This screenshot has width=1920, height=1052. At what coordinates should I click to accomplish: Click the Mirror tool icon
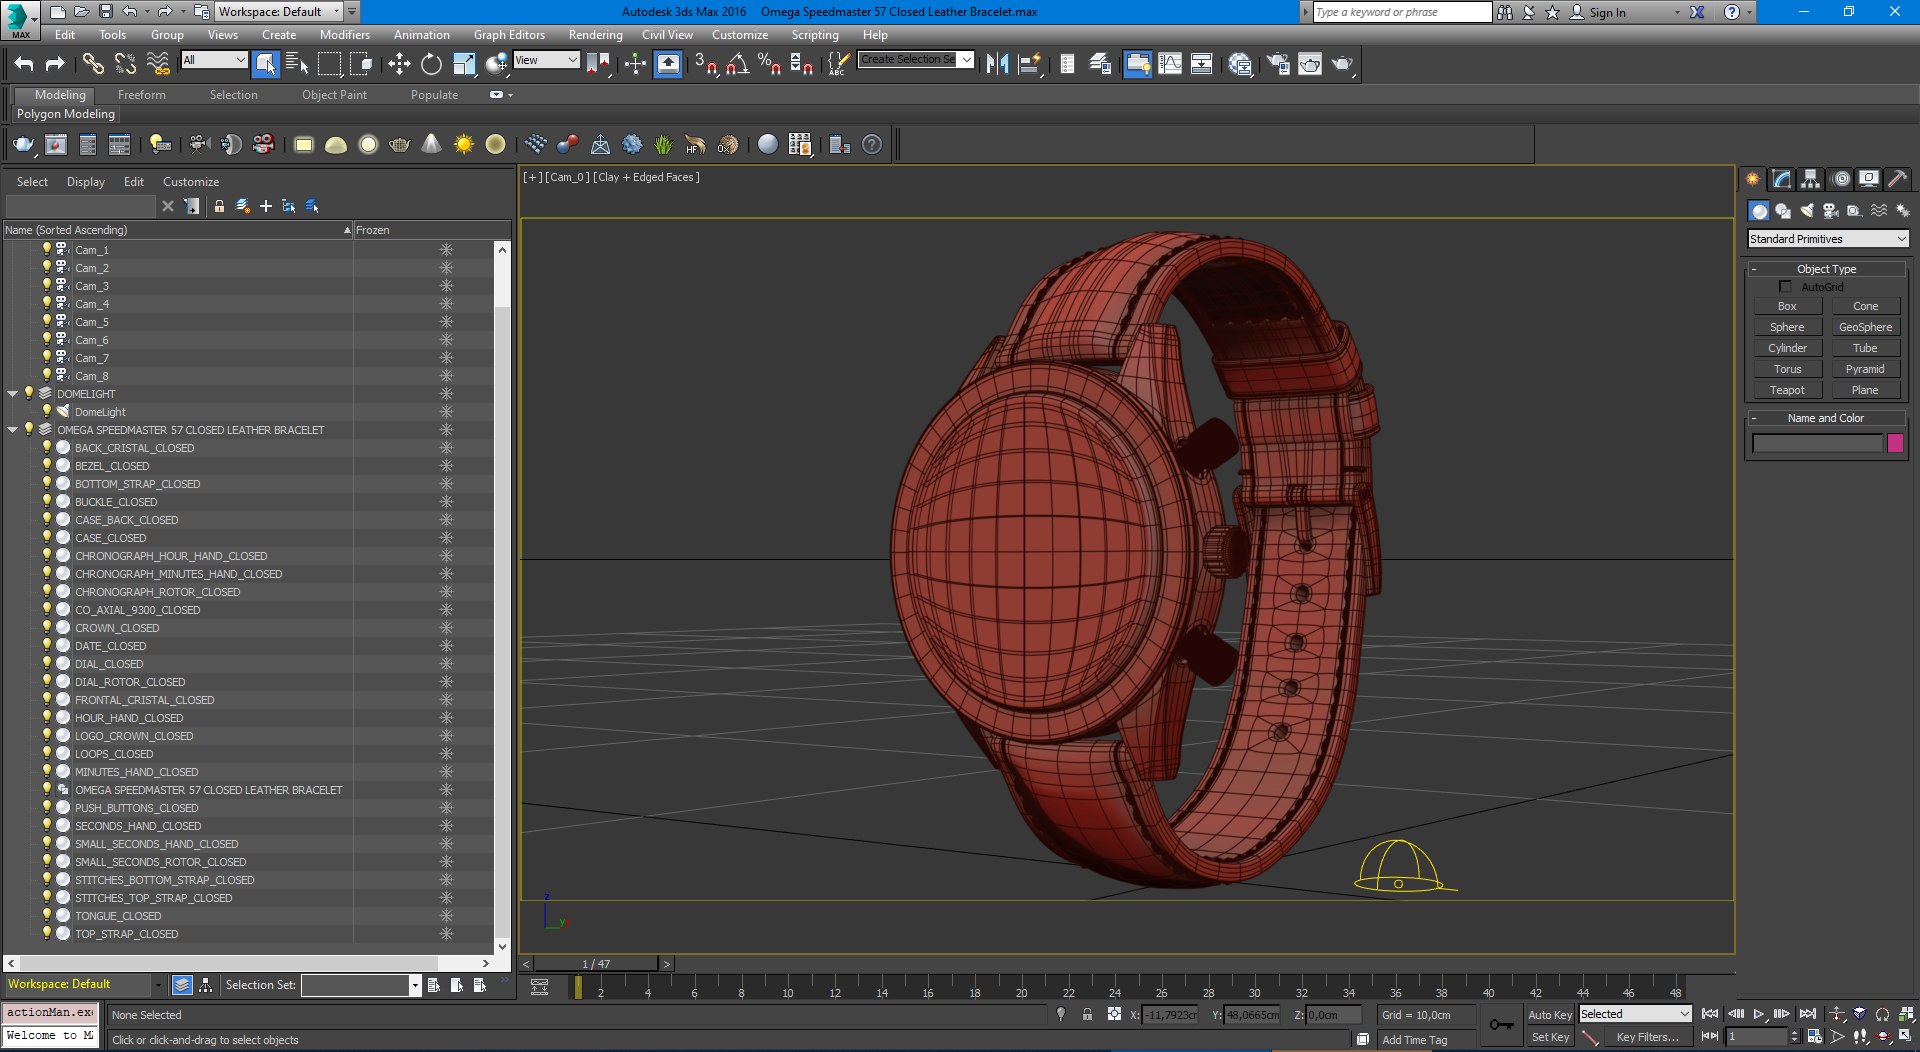(997, 64)
